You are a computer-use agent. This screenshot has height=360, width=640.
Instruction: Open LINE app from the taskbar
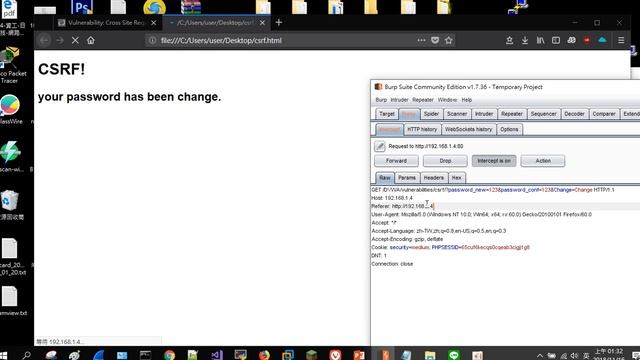pos(454,355)
